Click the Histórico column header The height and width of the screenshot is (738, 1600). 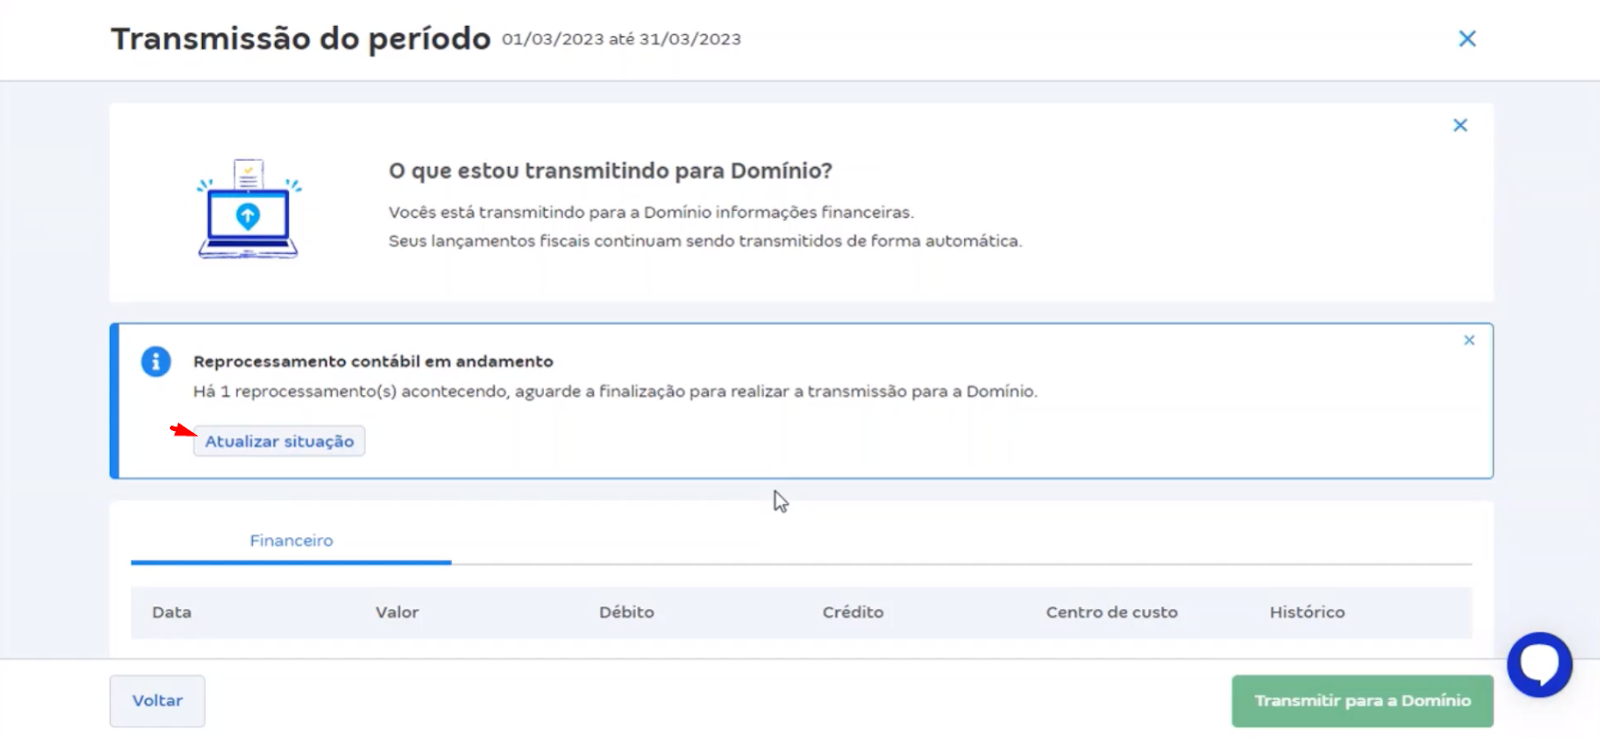1307,612
